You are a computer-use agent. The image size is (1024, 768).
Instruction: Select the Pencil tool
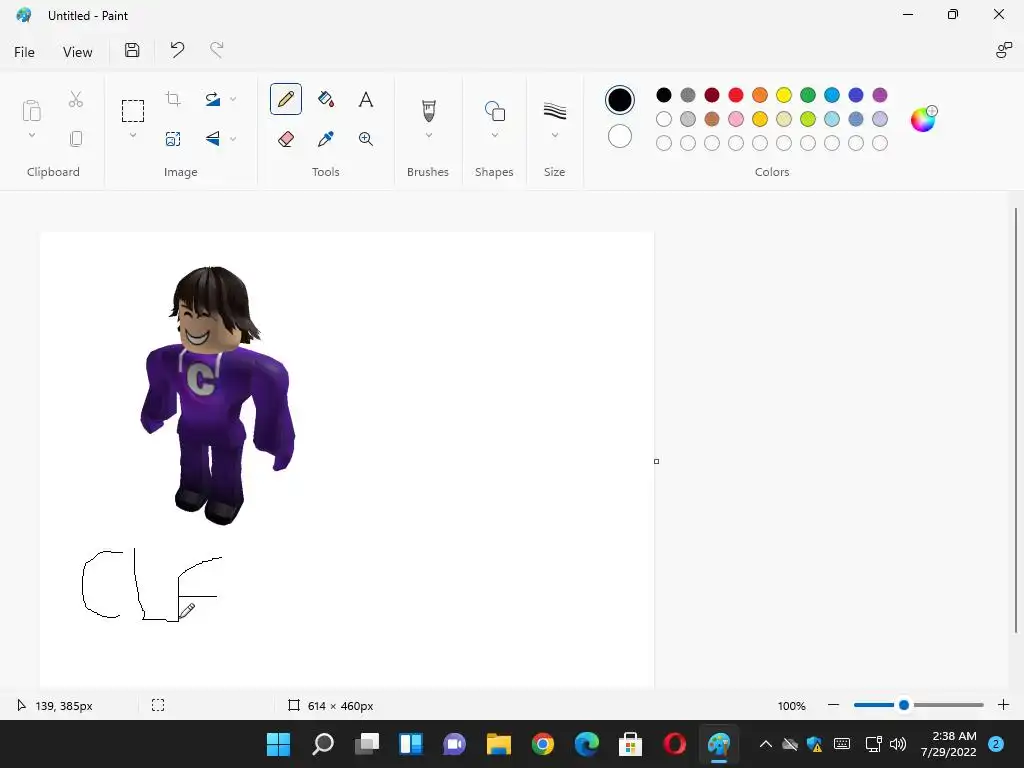(x=285, y=99)
